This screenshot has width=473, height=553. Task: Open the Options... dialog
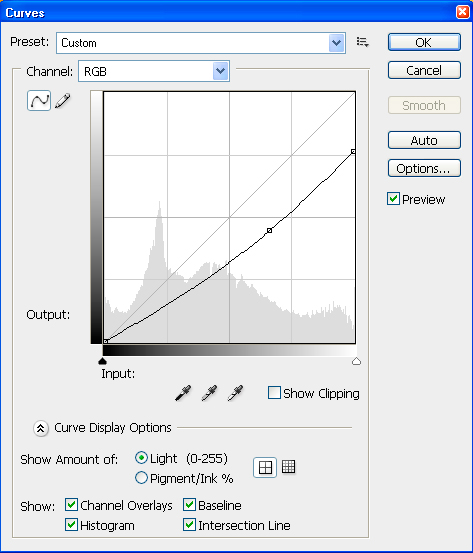click(x=424, y=168)
